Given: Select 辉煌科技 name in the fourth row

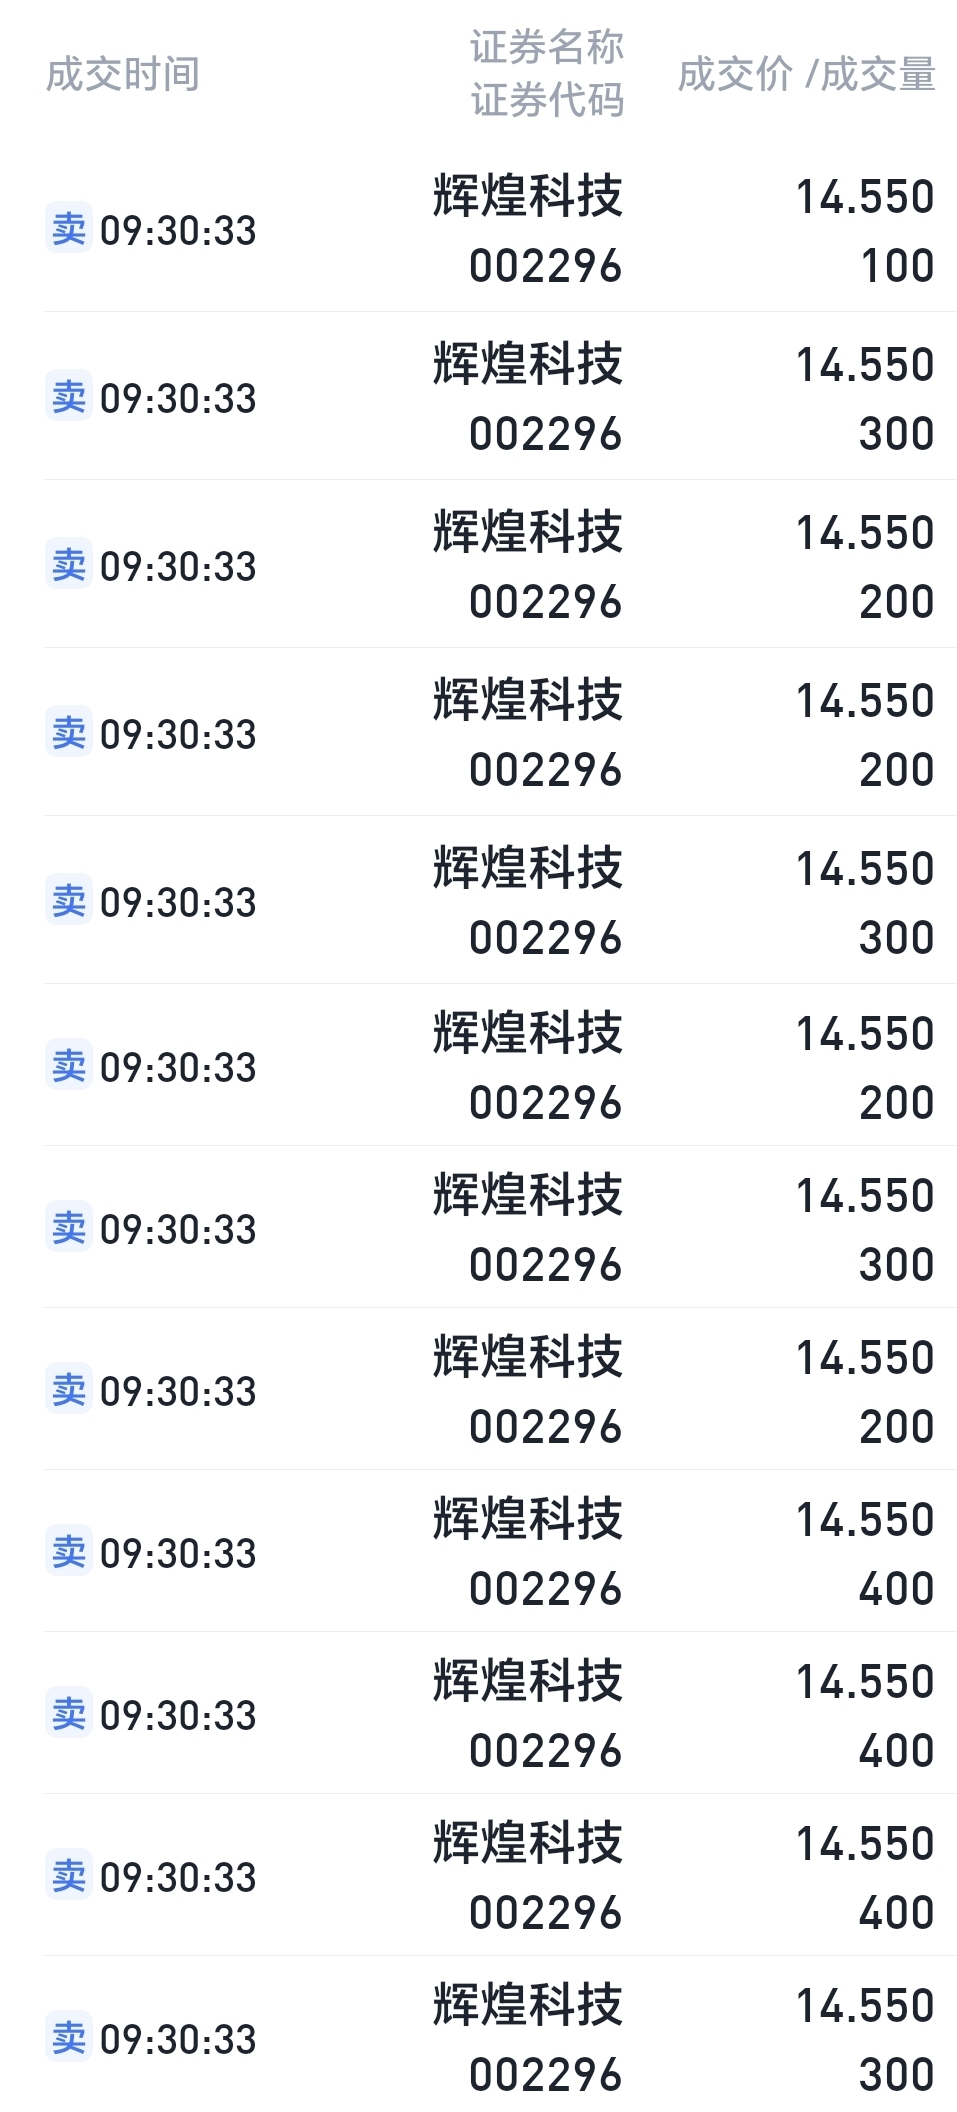Looking at the screenshot, I should tap(527, 700).
